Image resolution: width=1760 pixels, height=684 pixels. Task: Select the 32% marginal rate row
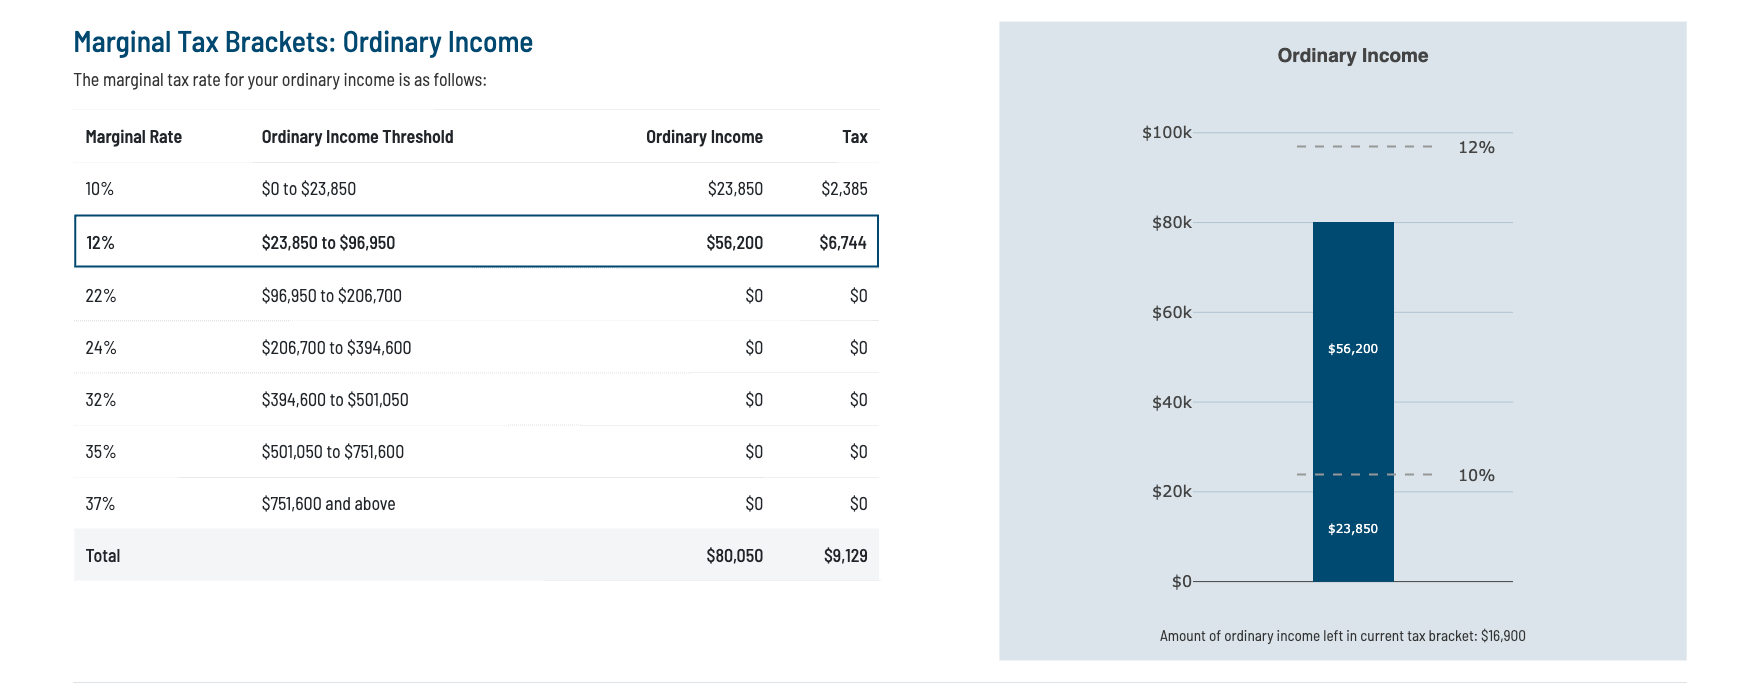[x=476, y=400]
